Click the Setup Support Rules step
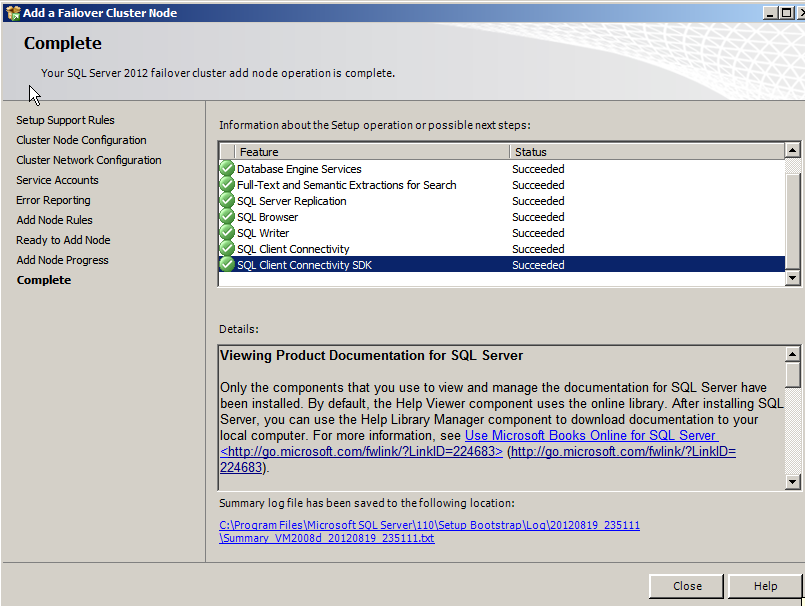The width and height of the screenshot is (805, 606). (65, 120)
